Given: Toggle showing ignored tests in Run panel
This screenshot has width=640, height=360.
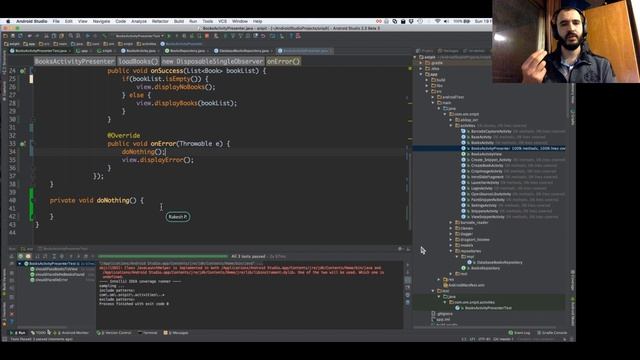Looking at the screenshot, I should [28, 256].
